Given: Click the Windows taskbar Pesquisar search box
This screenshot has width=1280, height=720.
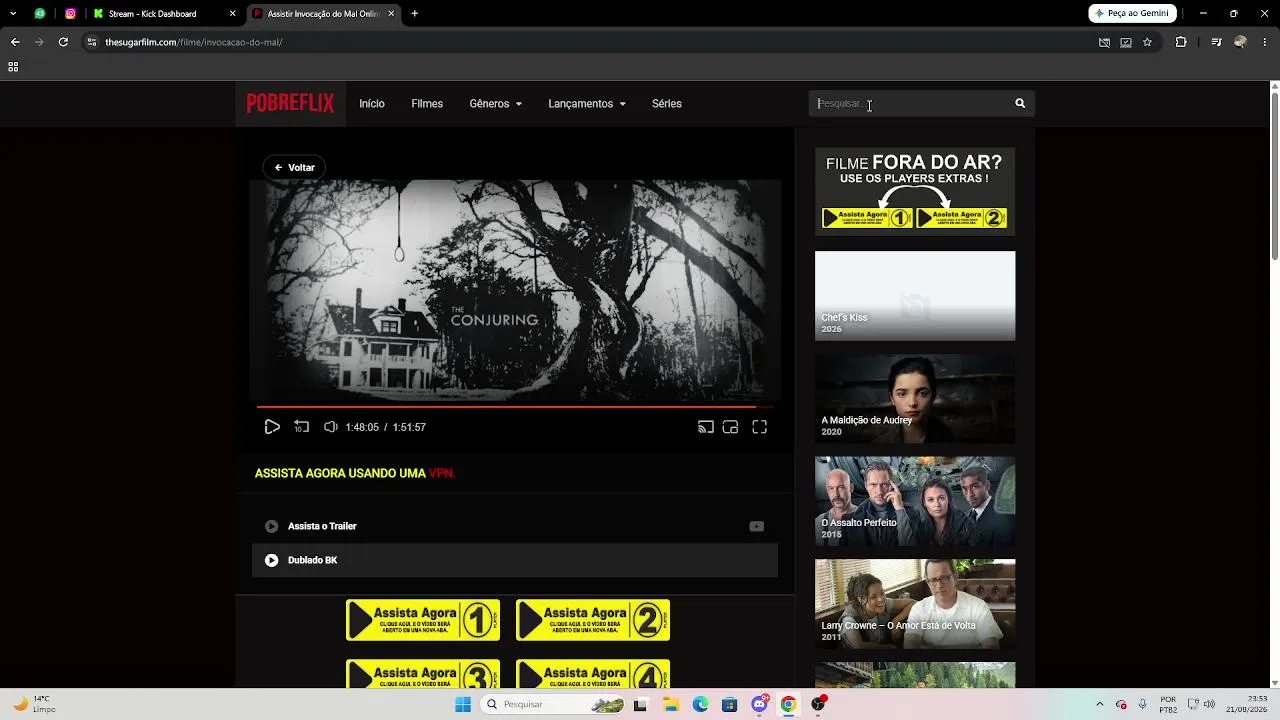Looking at the screenshot, I should [552, 704].
